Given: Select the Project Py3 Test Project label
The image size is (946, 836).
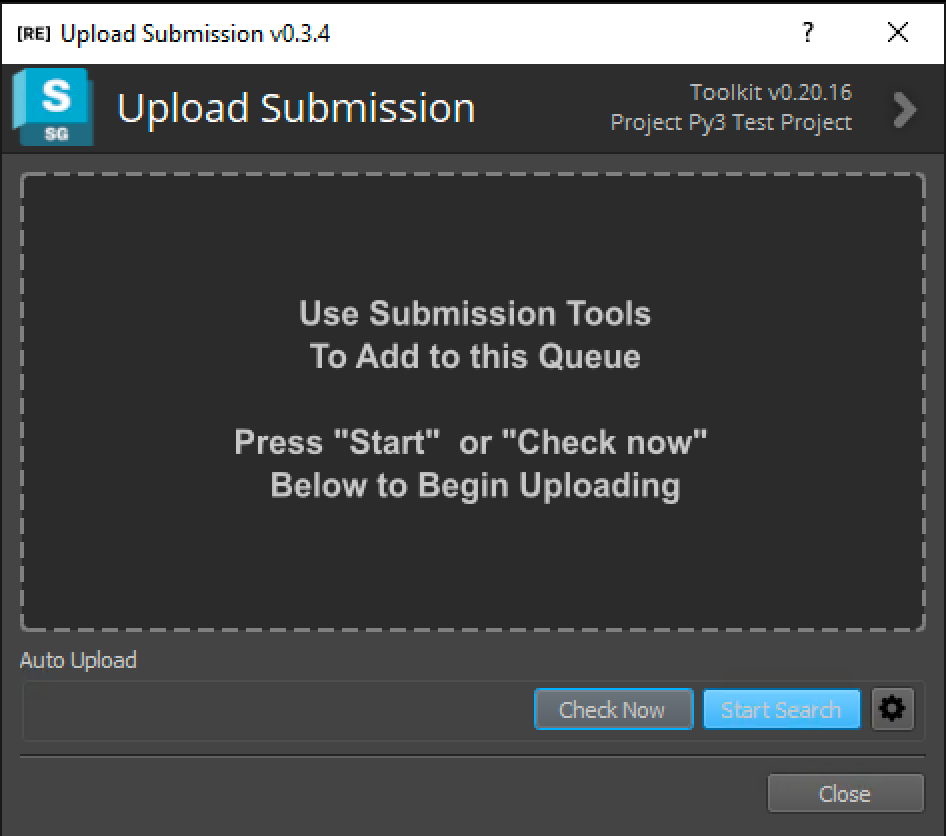Looking at the screenshot, I should point(731,122).
